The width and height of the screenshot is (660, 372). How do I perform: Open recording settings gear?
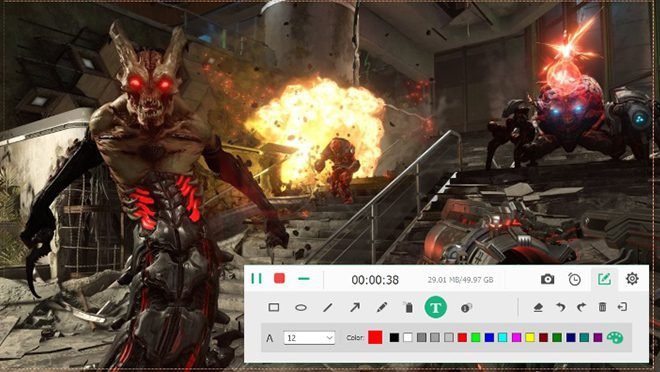[x=632, y=279]
